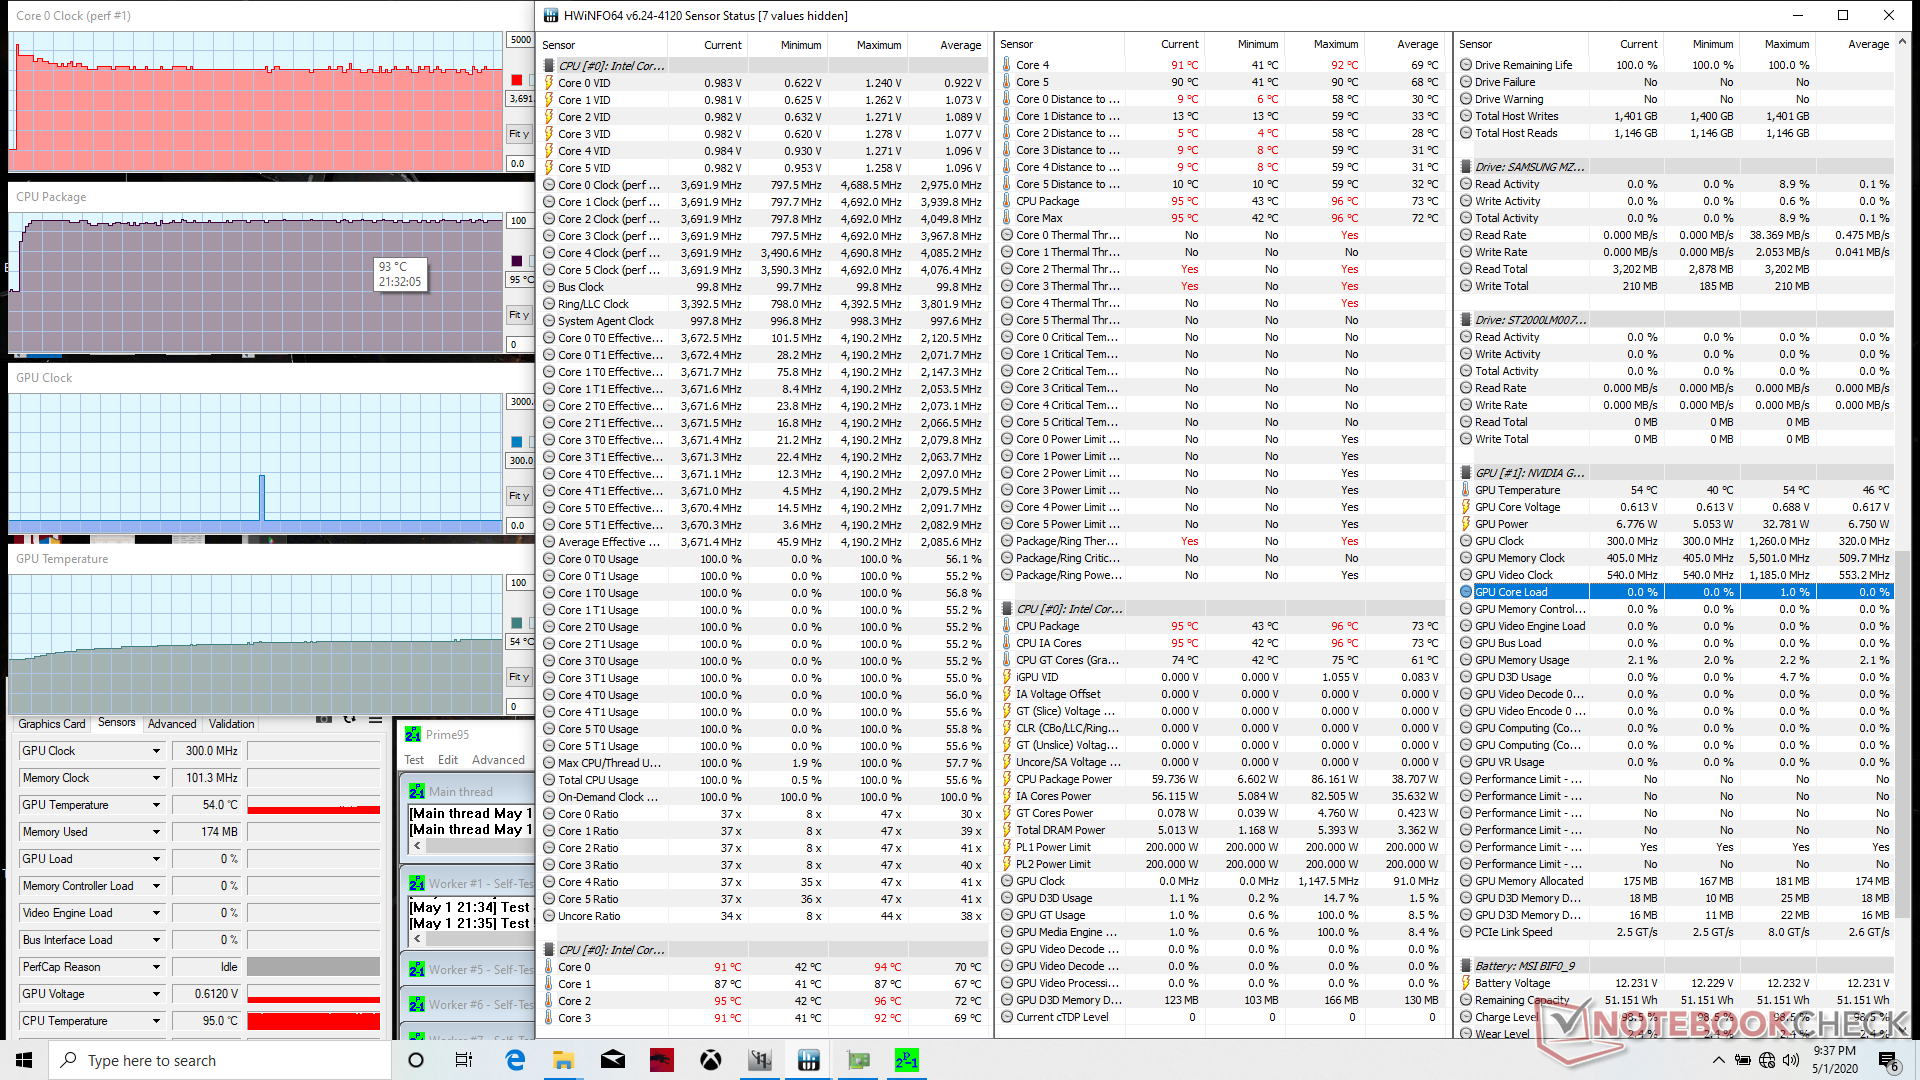
Task: Click Fit y in the CPU Package graph
Action: point(519,315)
